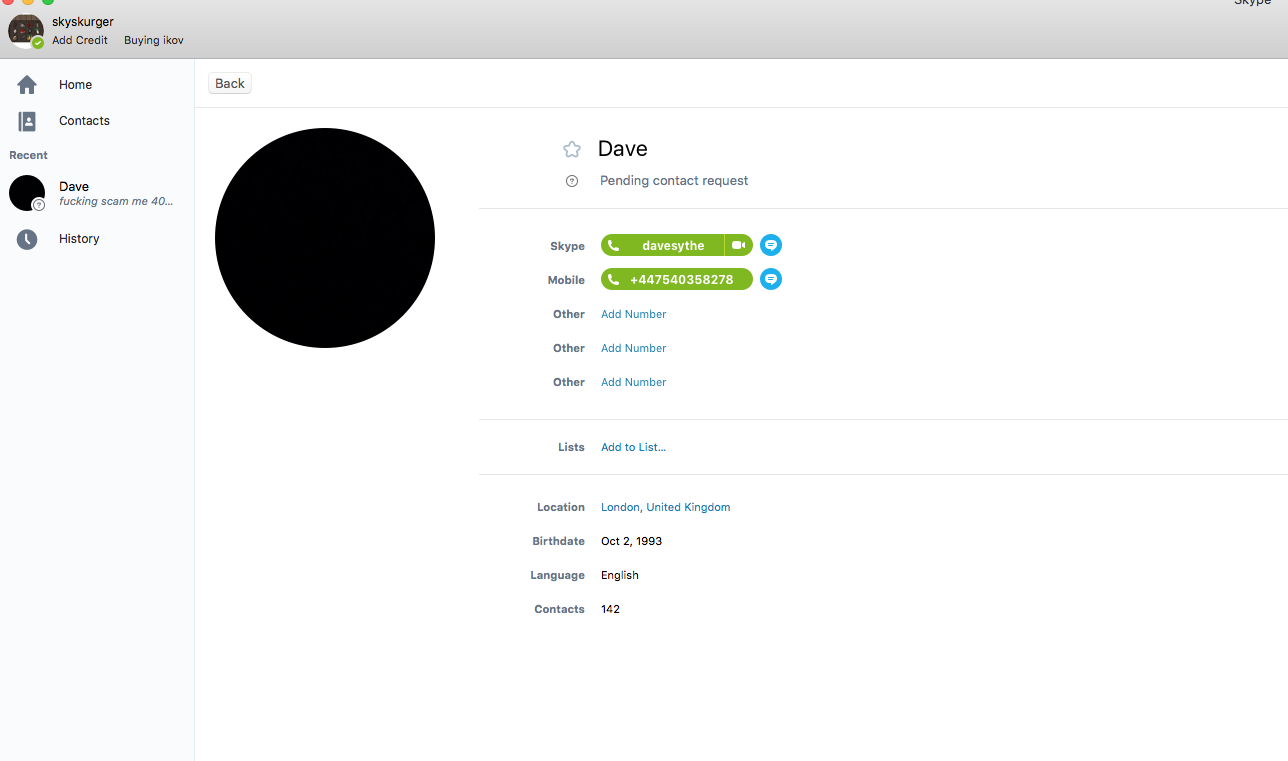Screen dimensions: 1288x761
Task: Click second Add Number link
Action: click(x=633, y=348)
